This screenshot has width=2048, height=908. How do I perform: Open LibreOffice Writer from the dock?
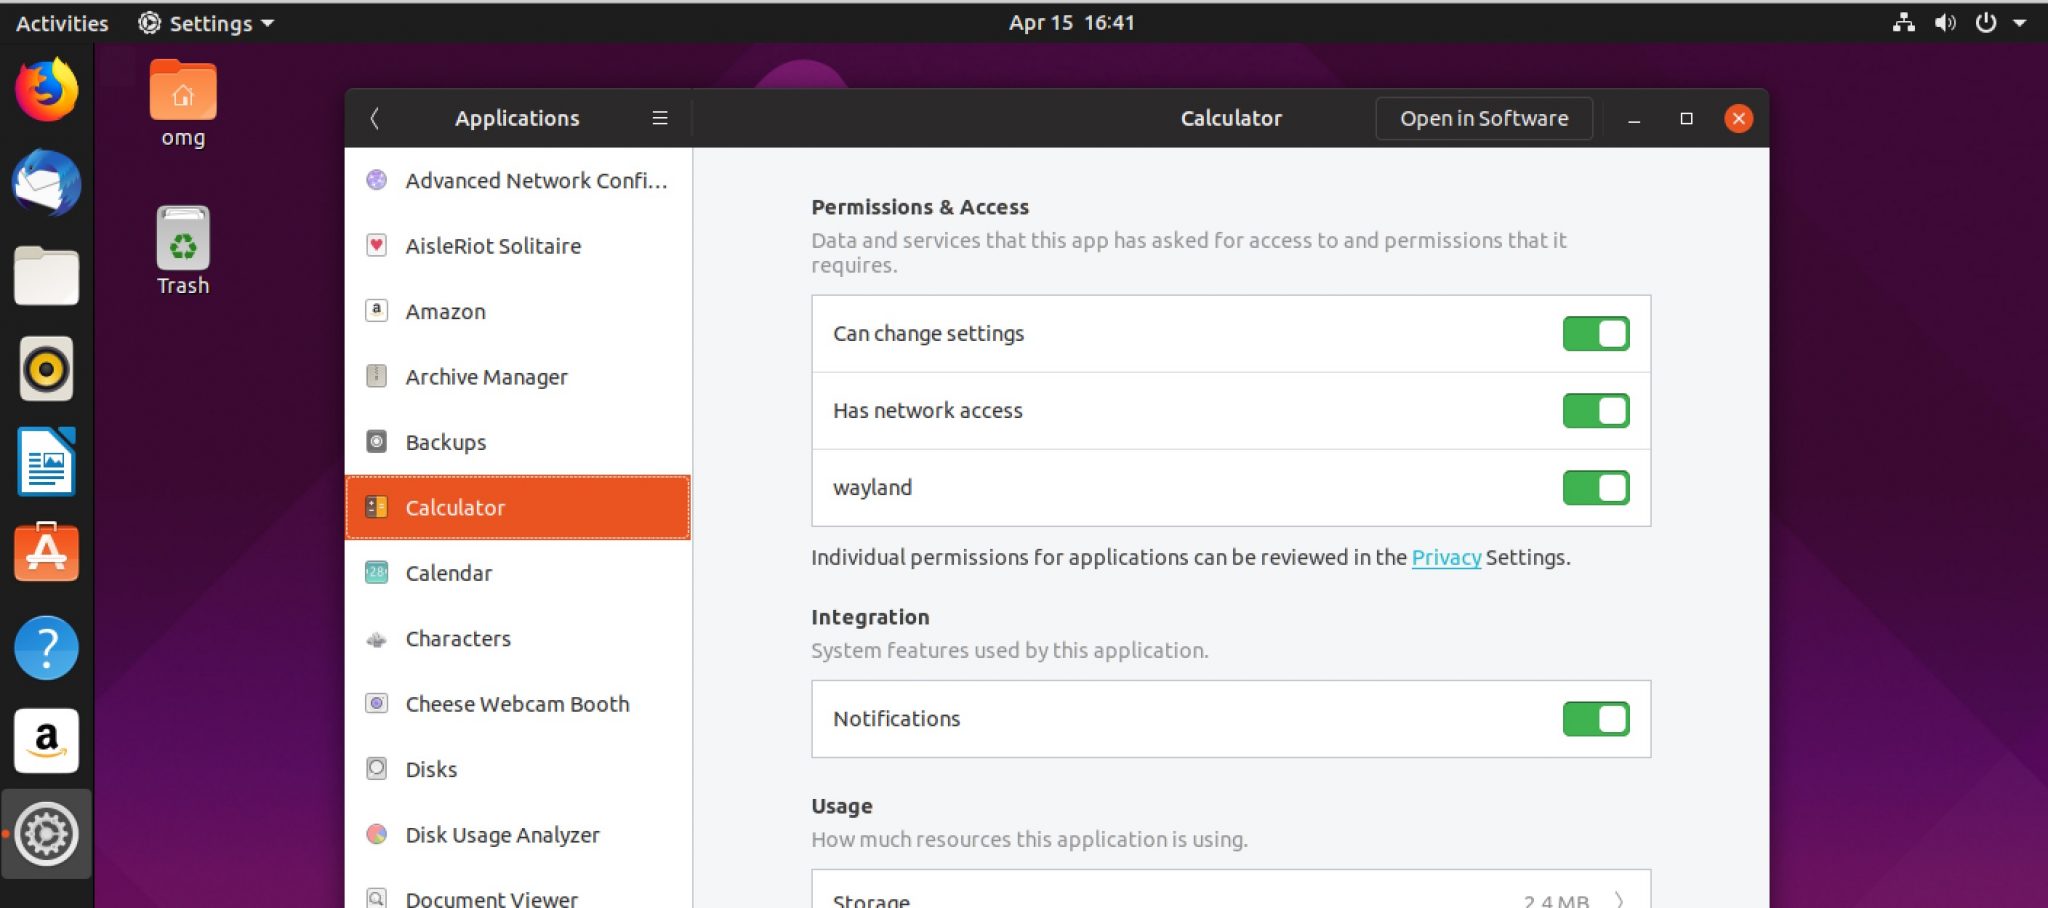click(46, 462)
